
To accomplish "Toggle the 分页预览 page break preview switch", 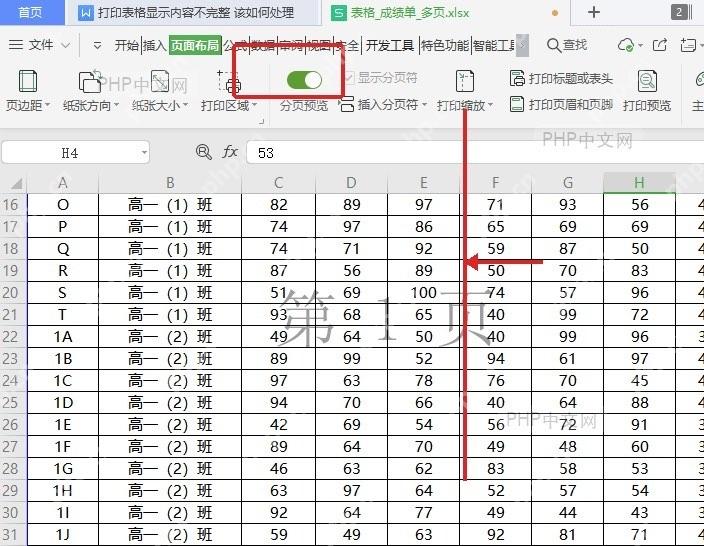I will (x=304, y=80).
